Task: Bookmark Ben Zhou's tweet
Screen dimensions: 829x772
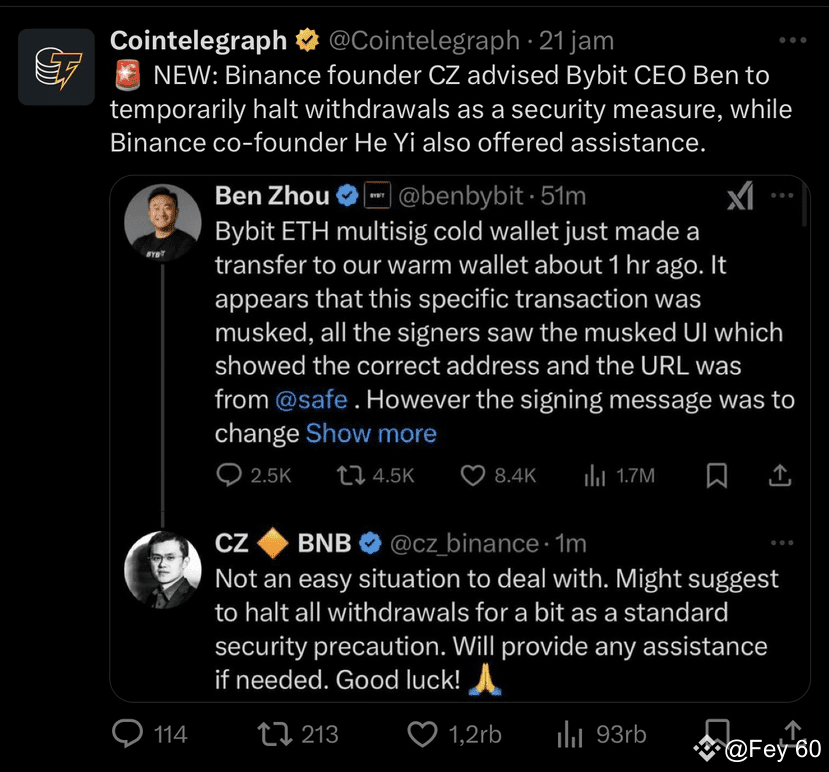Action: 716,476
